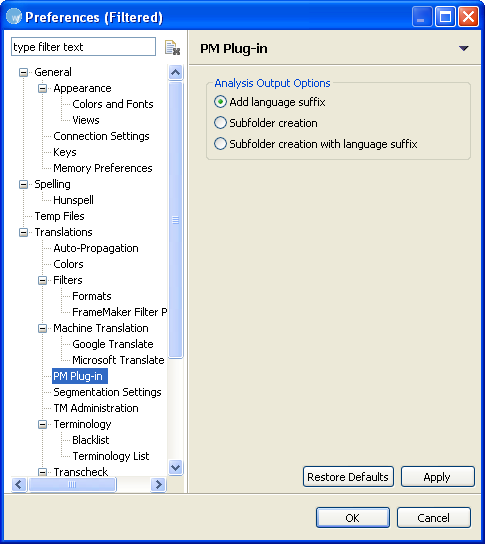Image resolution: width=485 pixels, height=544 pixels.
Task: Click the vertical scrollbar thumb
Action: tap(176, 220)
